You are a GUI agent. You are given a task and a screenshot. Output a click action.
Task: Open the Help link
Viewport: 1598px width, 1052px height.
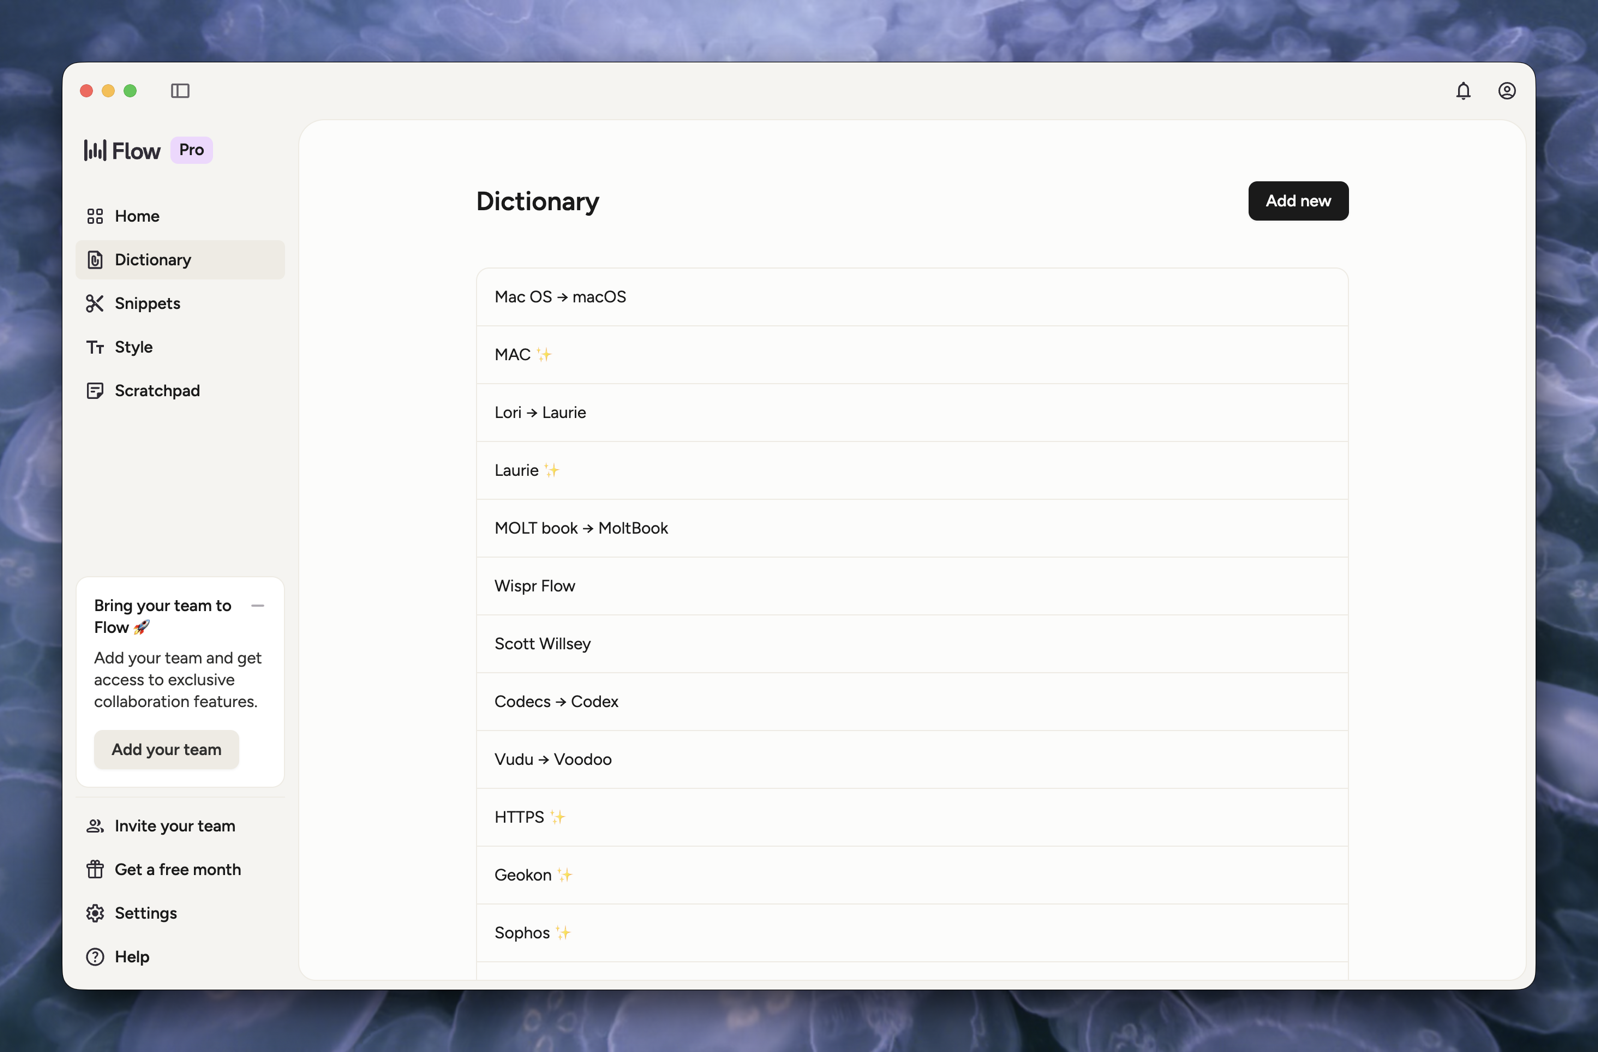tap(180, 957)
